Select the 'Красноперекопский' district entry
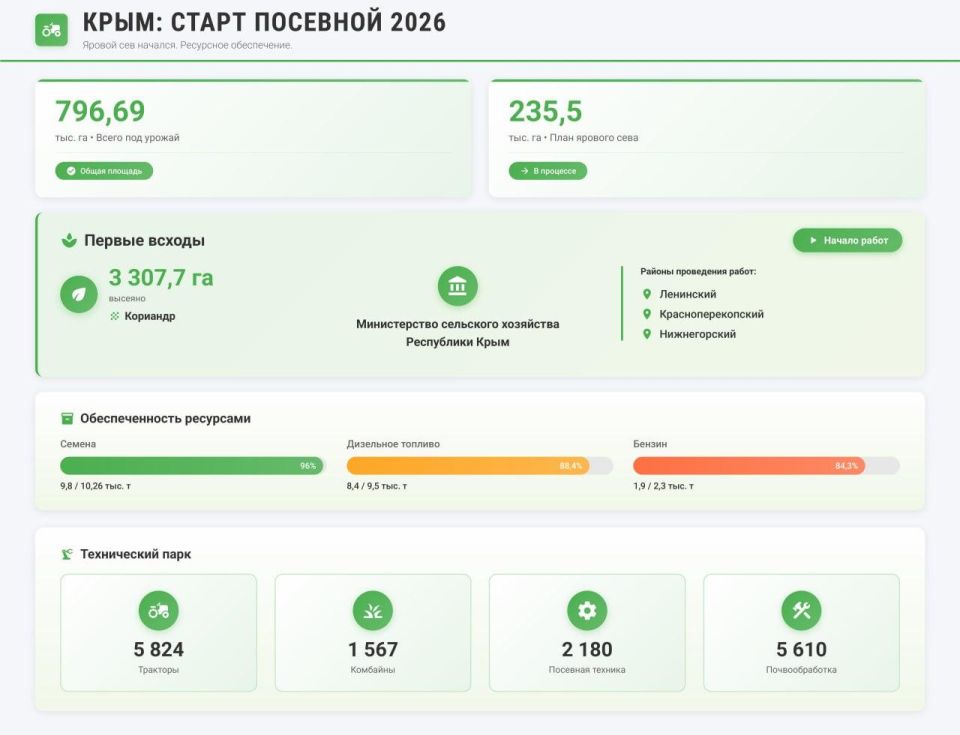 pos(712,313)
